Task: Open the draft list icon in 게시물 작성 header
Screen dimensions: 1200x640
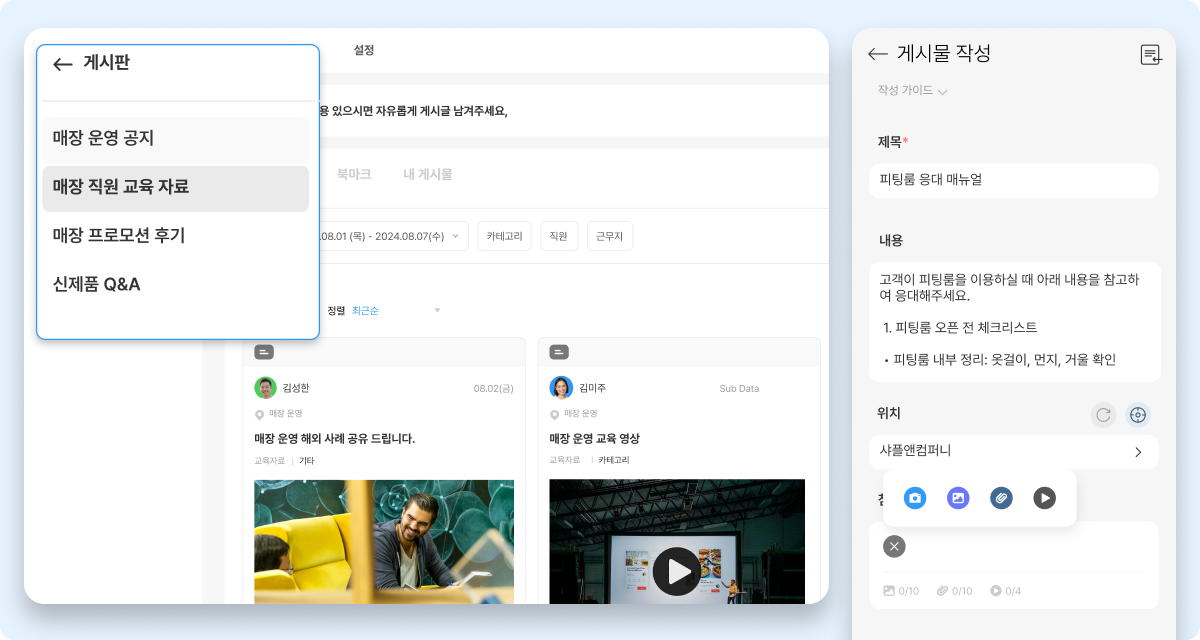Action: click(x=1151, y=55)
